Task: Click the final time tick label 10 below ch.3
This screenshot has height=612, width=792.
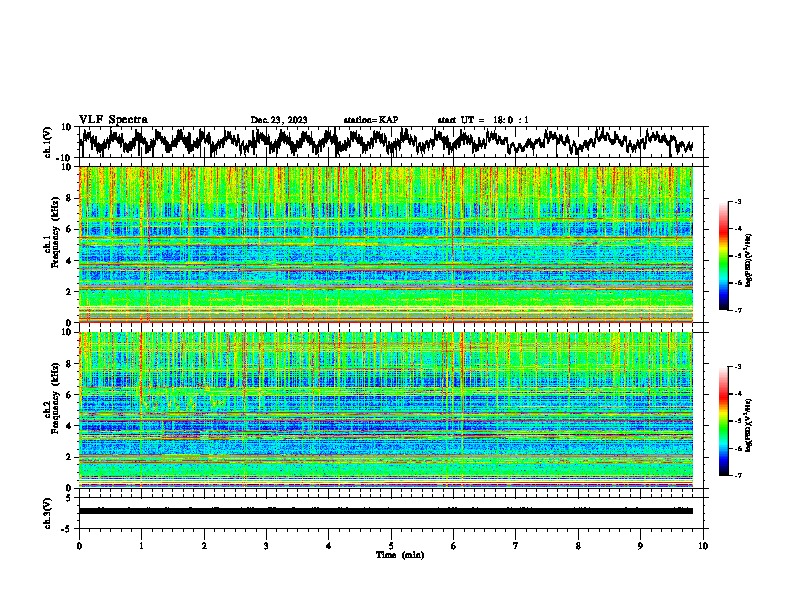Action: (703, 546)
